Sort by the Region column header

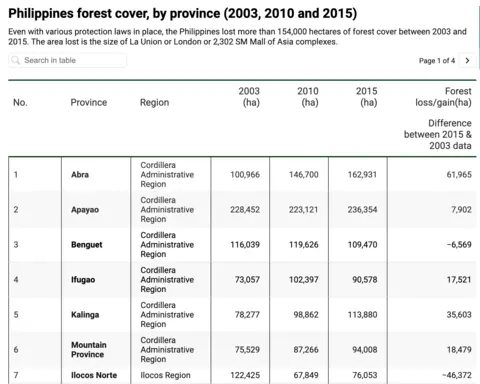click(154, 102)
